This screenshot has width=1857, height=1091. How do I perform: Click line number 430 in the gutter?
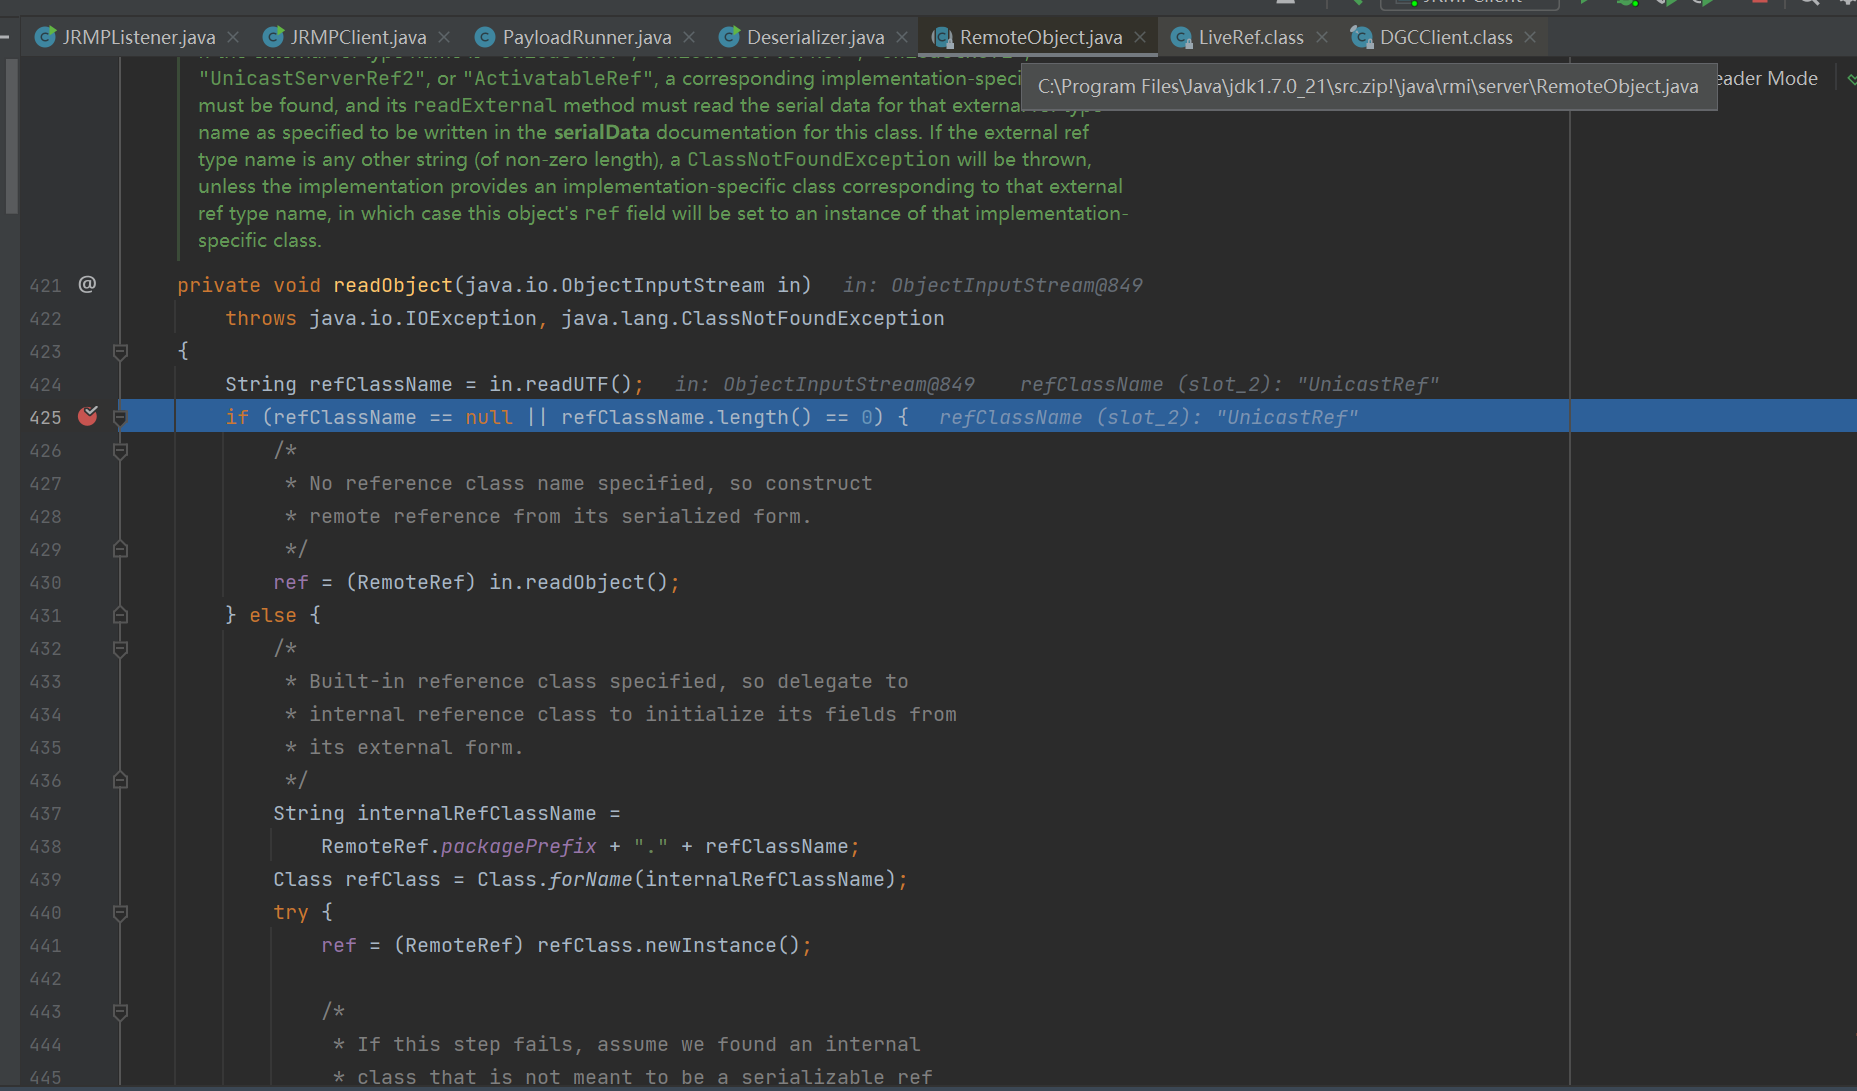pyautogui.click(x=45, y=582)
